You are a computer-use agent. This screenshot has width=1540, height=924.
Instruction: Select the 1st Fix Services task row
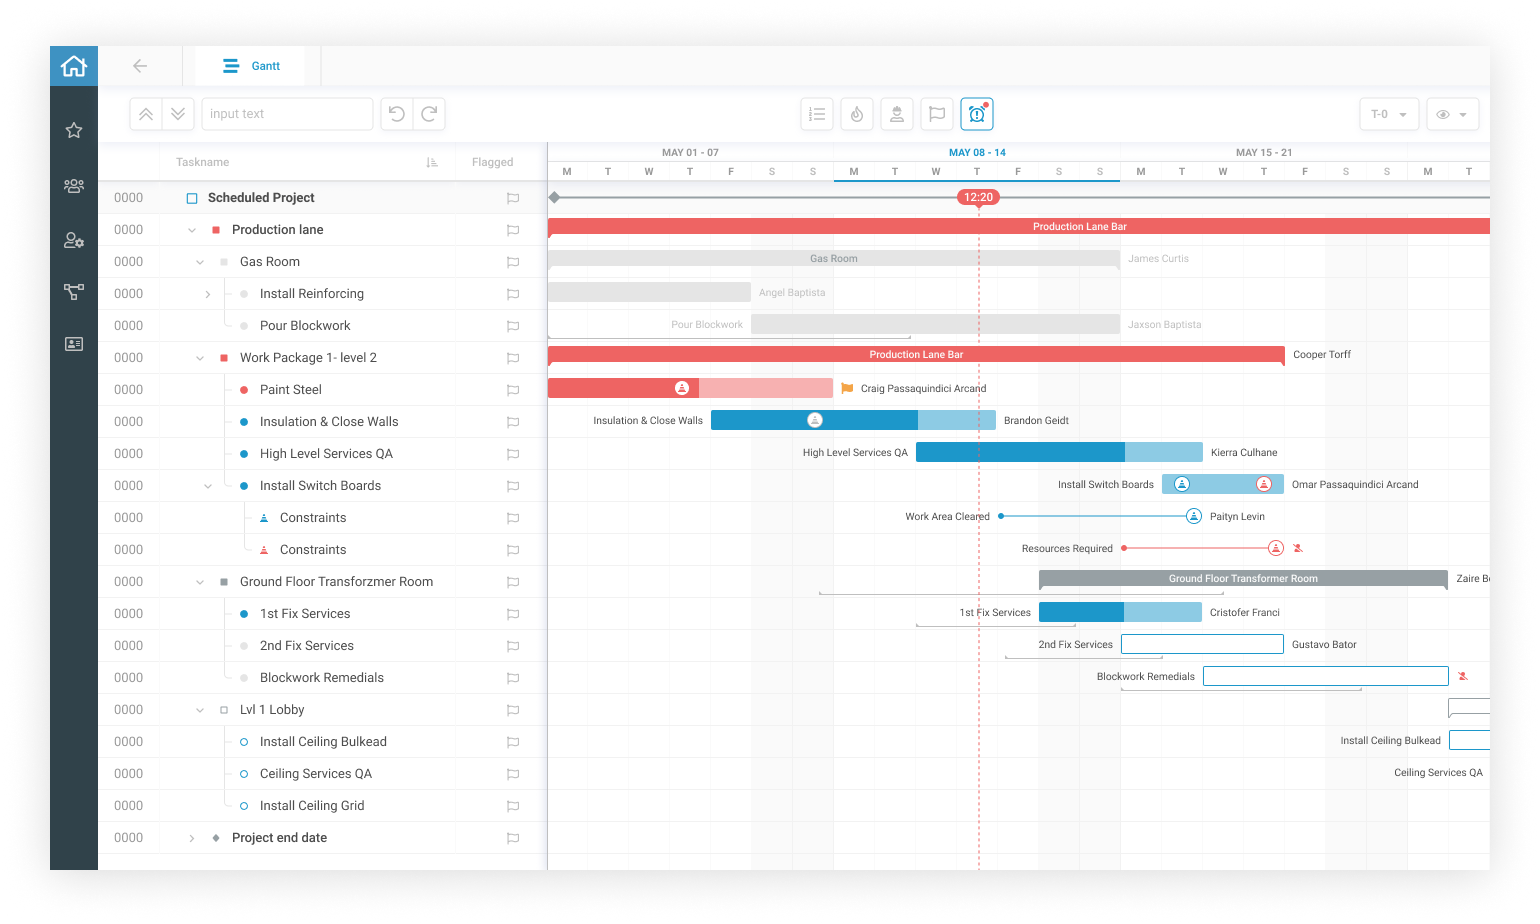(305, 614)
